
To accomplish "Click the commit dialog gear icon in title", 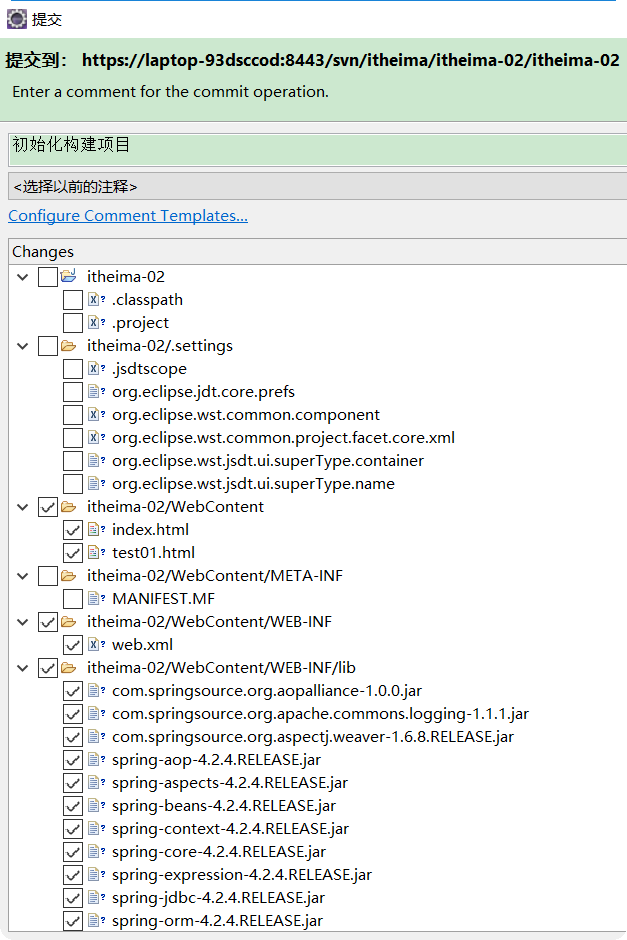I will [16, 19].
